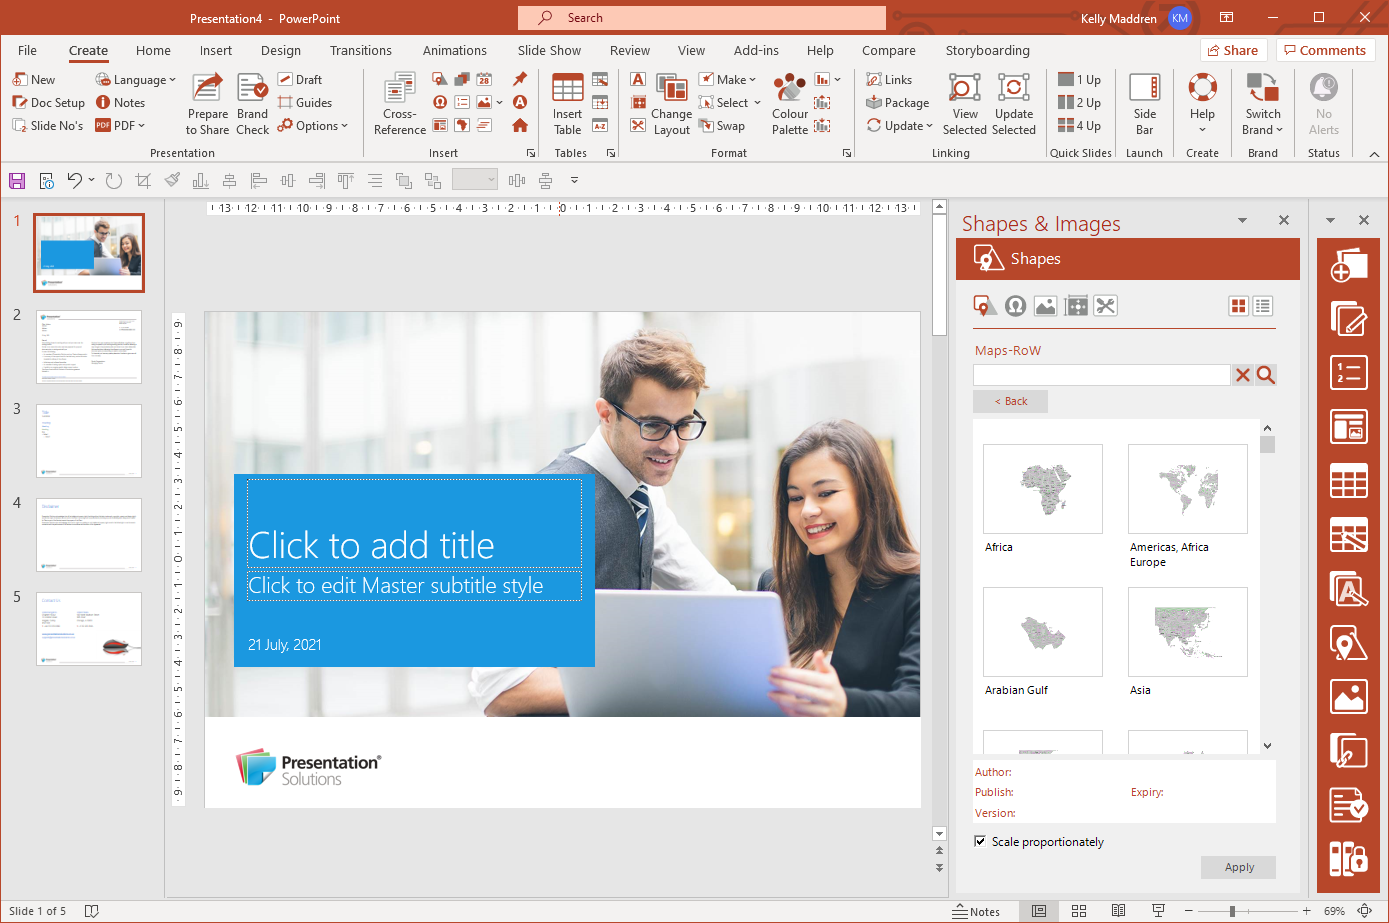Toggle Notes in the status bar
The image size is (1389, 923).
(x=977, y=911)
